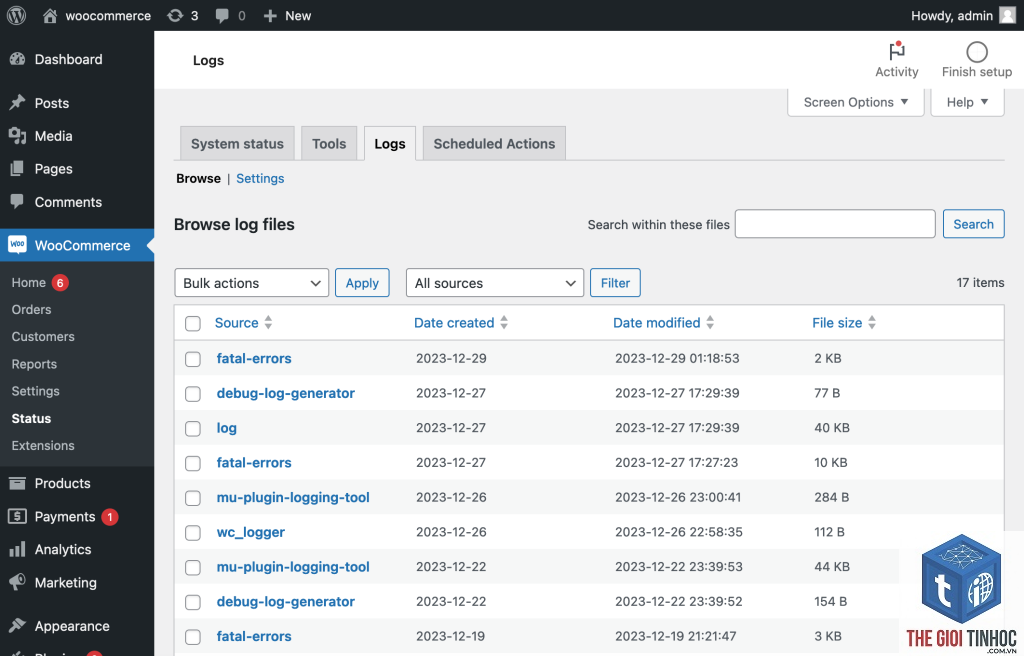Image resolution: width=1024 pixels, height=656 pixels.
Task: Click the Filter button
Action: coord(615,283)
